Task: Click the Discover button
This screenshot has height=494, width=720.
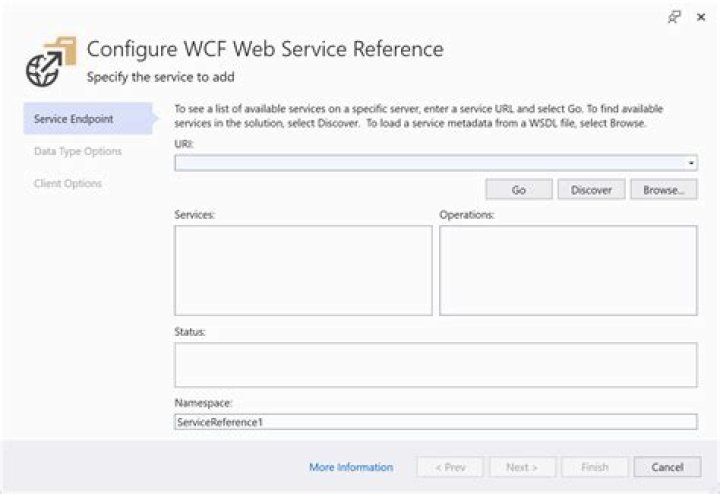Action: (591, 190)
